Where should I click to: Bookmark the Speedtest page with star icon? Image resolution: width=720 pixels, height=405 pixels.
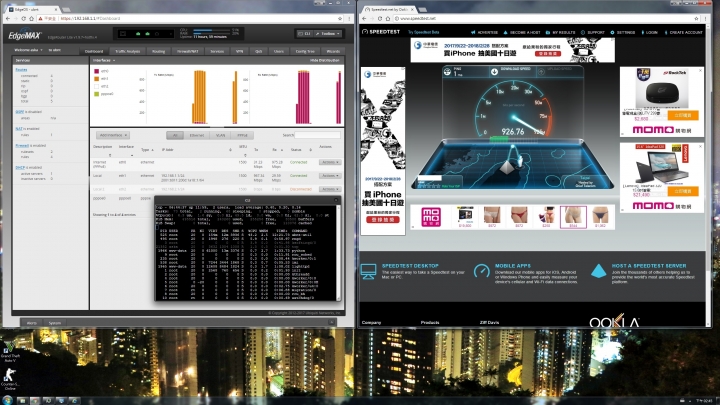[696, 18]
